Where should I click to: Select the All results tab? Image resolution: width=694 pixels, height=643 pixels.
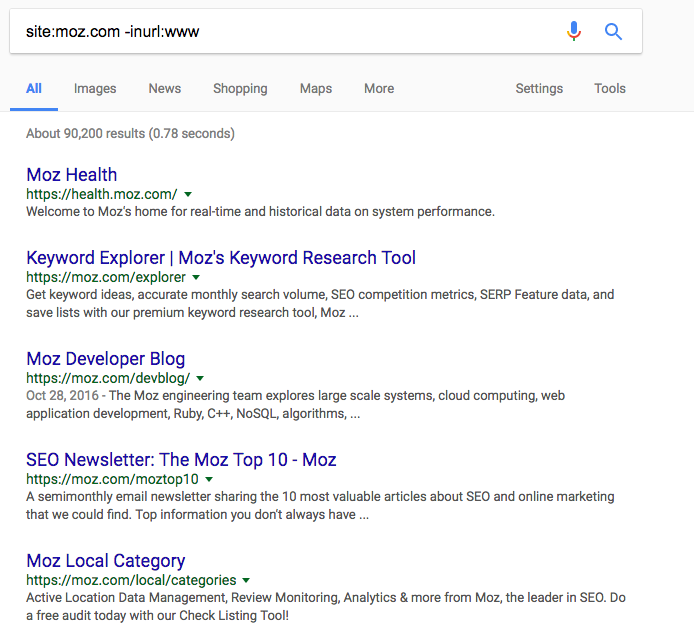click(34, 89)
